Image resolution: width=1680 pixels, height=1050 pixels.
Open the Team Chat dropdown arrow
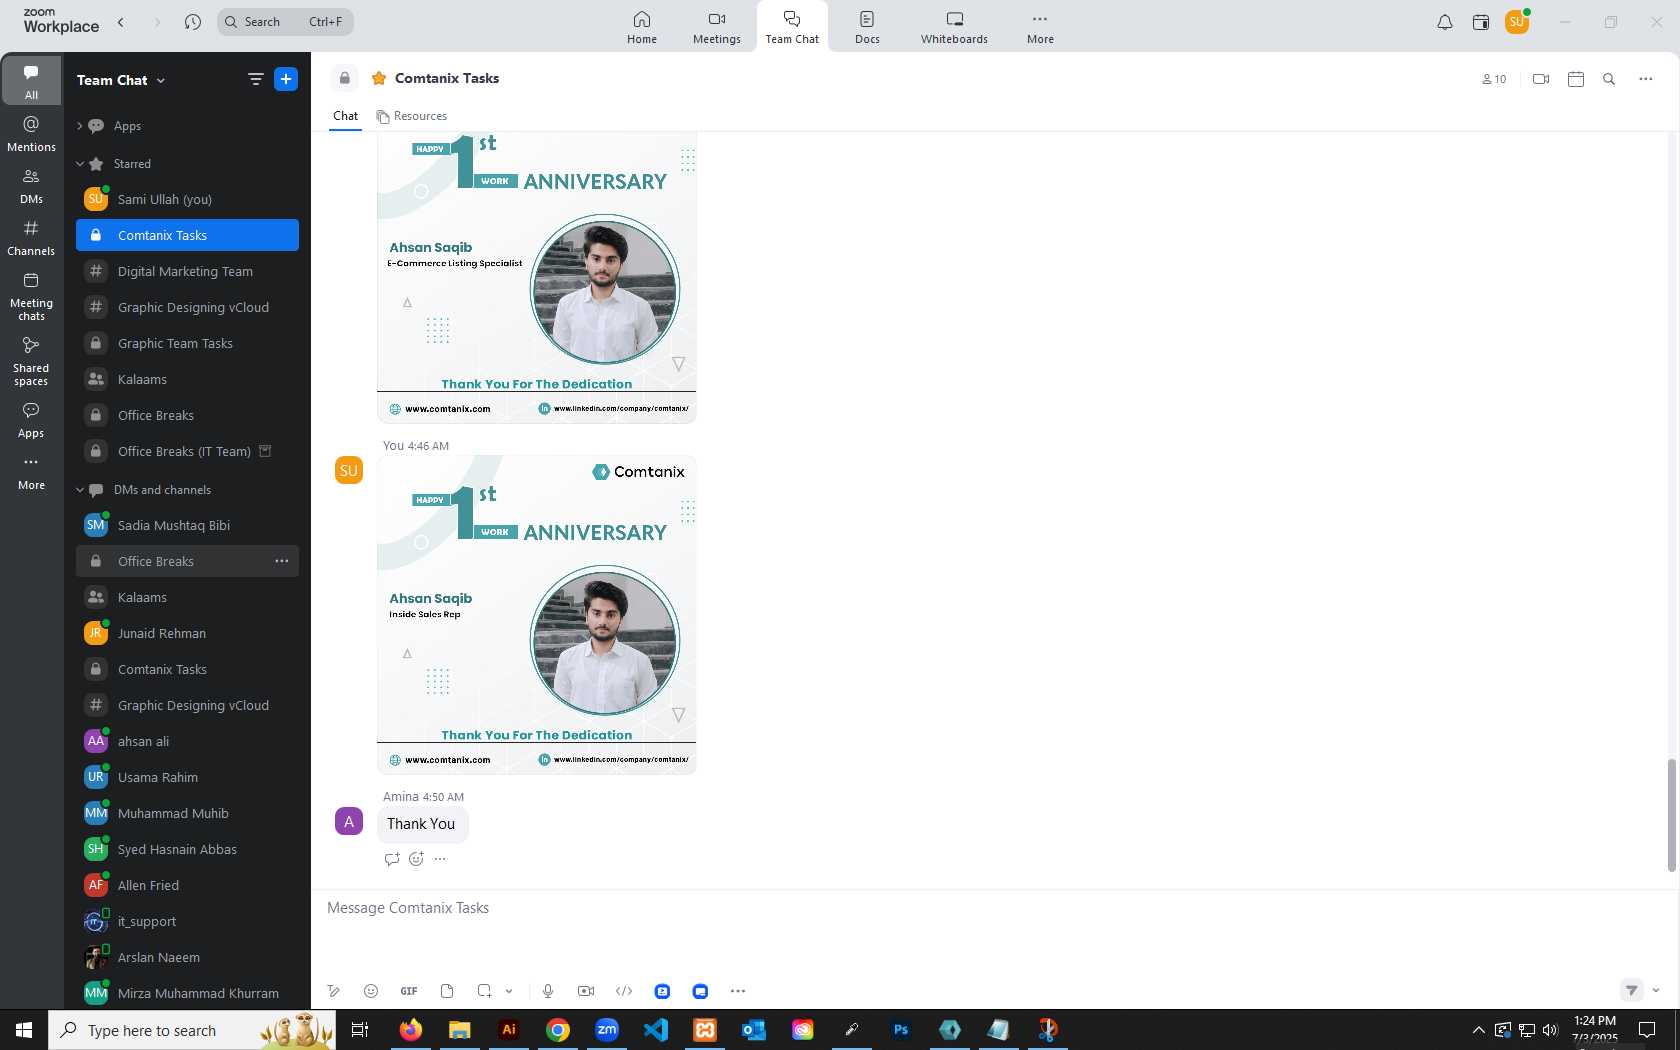161,80
